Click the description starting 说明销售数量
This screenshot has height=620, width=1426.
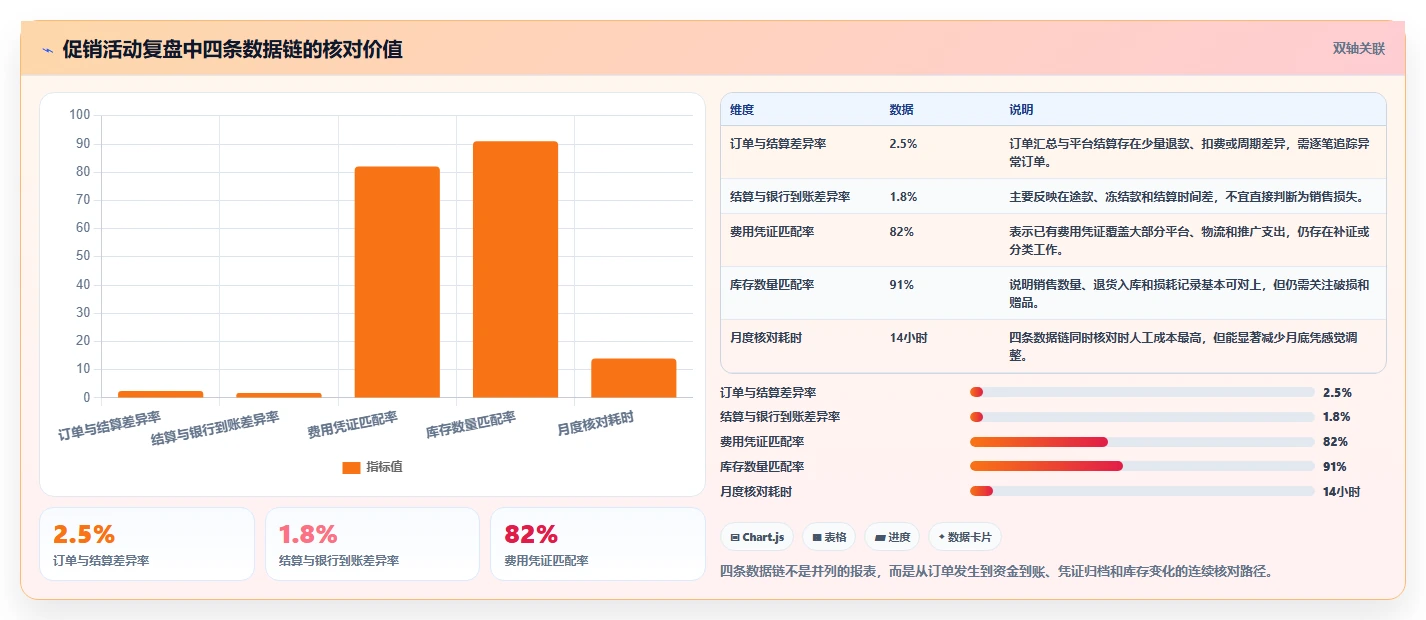point(1189,294)
